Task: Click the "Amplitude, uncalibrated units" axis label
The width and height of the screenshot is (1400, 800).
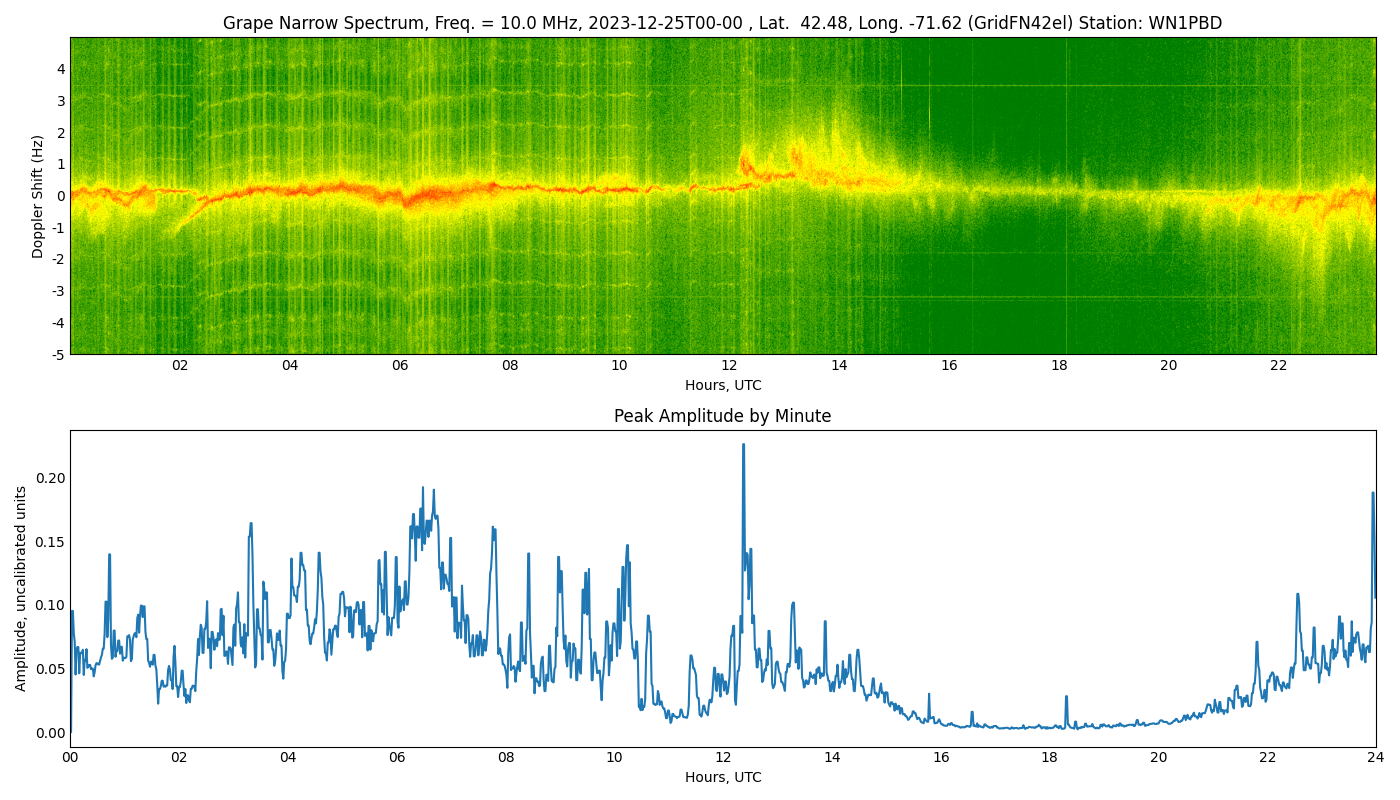Action: (21, 588)
